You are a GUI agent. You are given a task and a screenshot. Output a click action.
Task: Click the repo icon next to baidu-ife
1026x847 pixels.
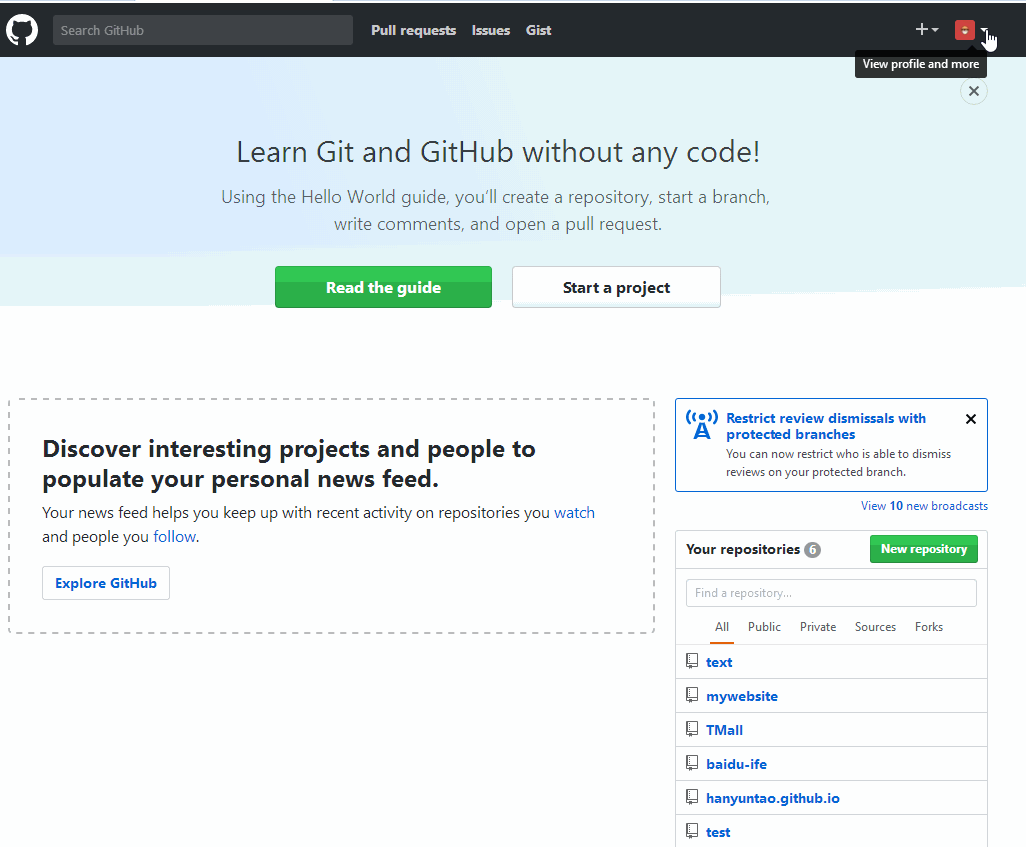tap(692, 763)
